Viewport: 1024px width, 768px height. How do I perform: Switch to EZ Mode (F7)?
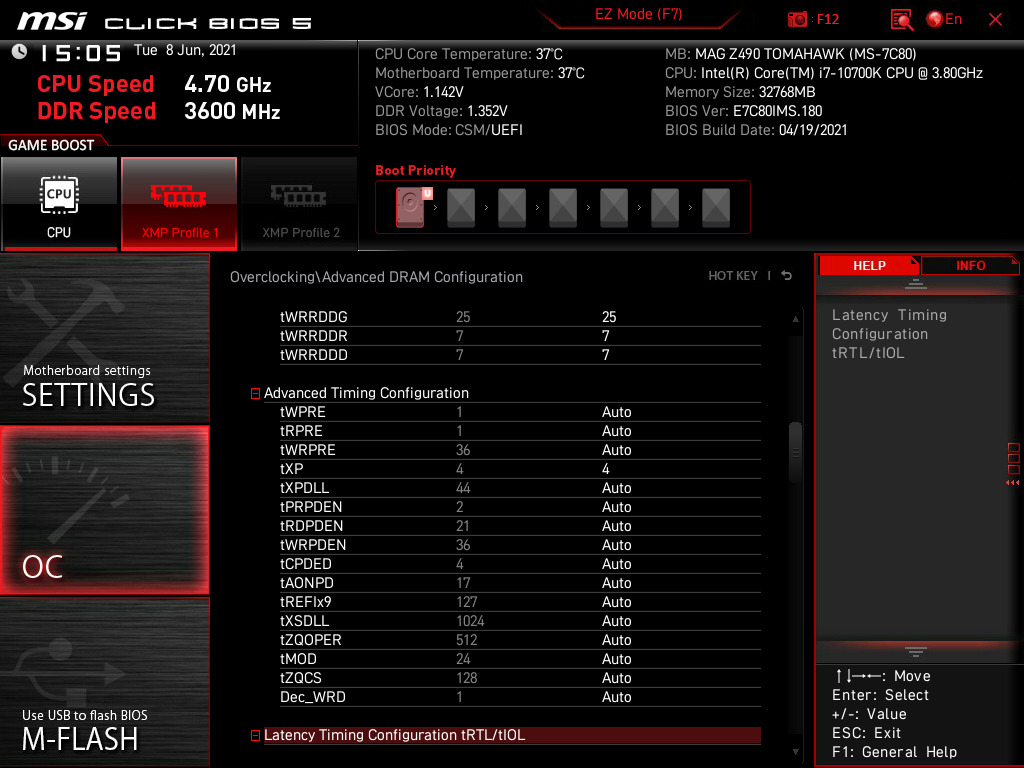pos(638,14)
